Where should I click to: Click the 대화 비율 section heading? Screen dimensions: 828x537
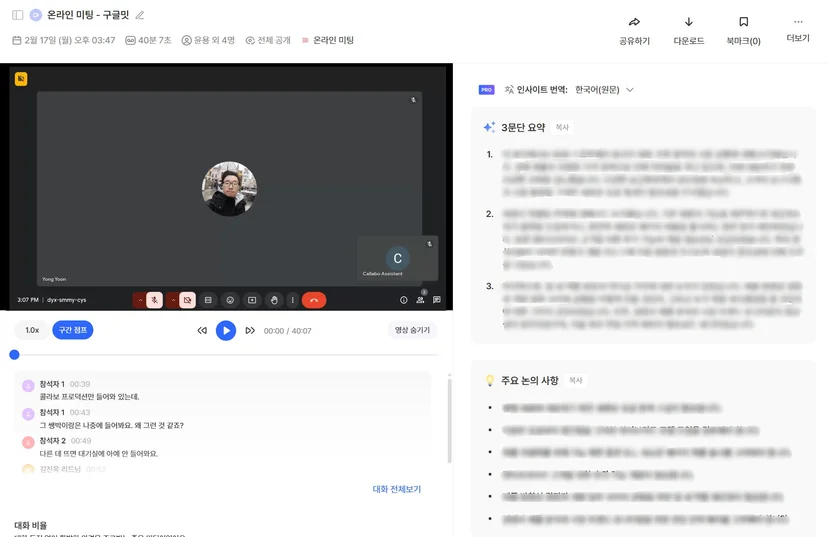31,525
